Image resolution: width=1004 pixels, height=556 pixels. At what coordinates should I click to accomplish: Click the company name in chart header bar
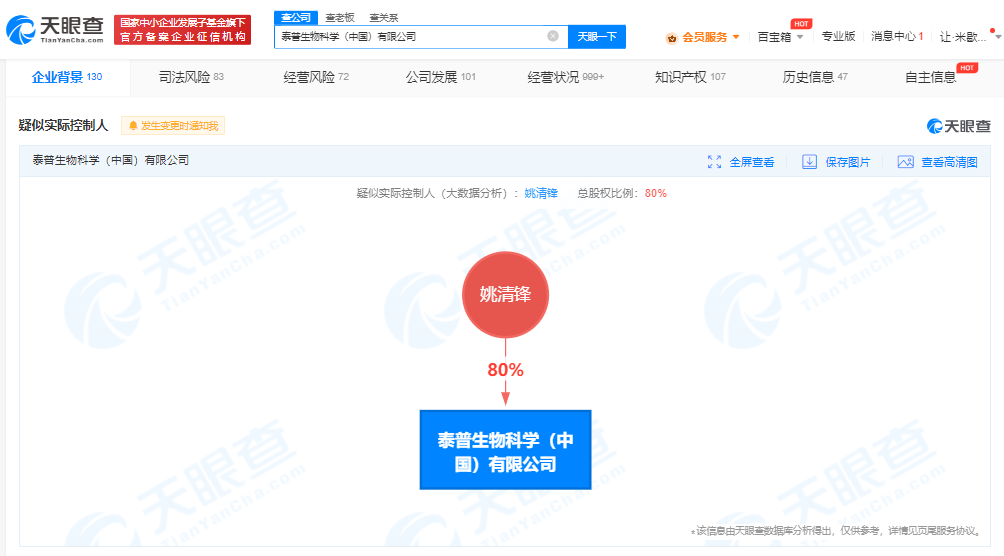(x=111, y=160)
